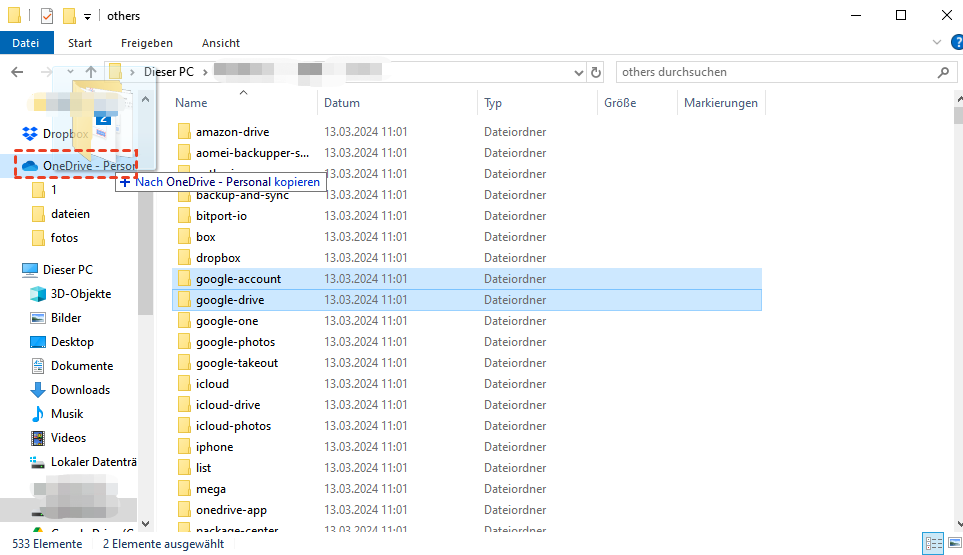
Task: Sort files by the Name column header
Action: [x=191, y=103]
